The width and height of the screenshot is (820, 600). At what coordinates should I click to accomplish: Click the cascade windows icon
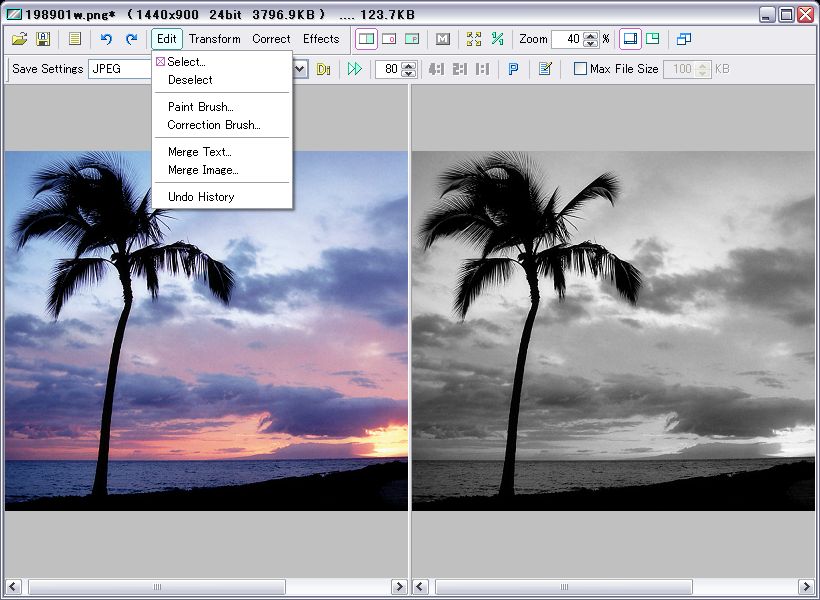click(684, 39)
